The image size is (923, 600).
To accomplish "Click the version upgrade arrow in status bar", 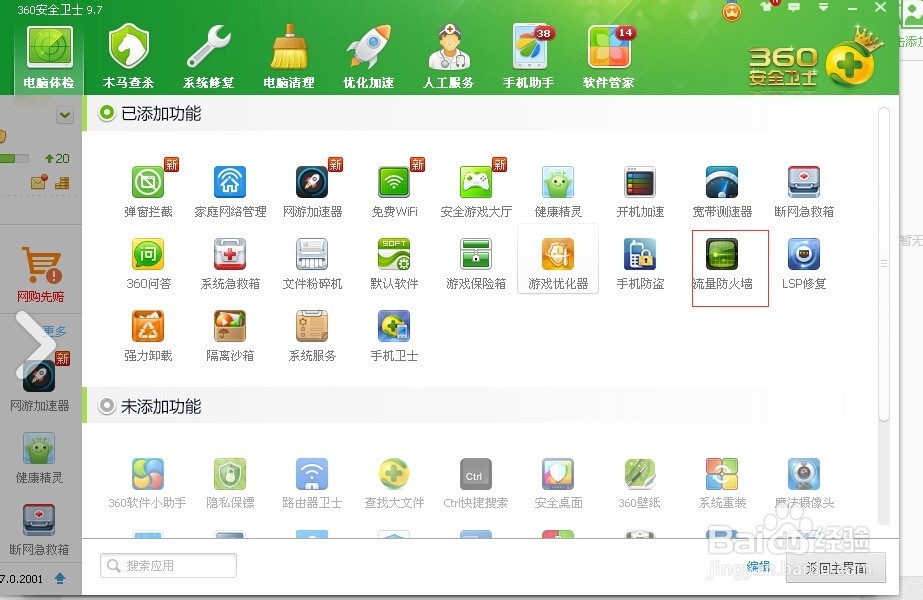I will [x=59, y=578].
